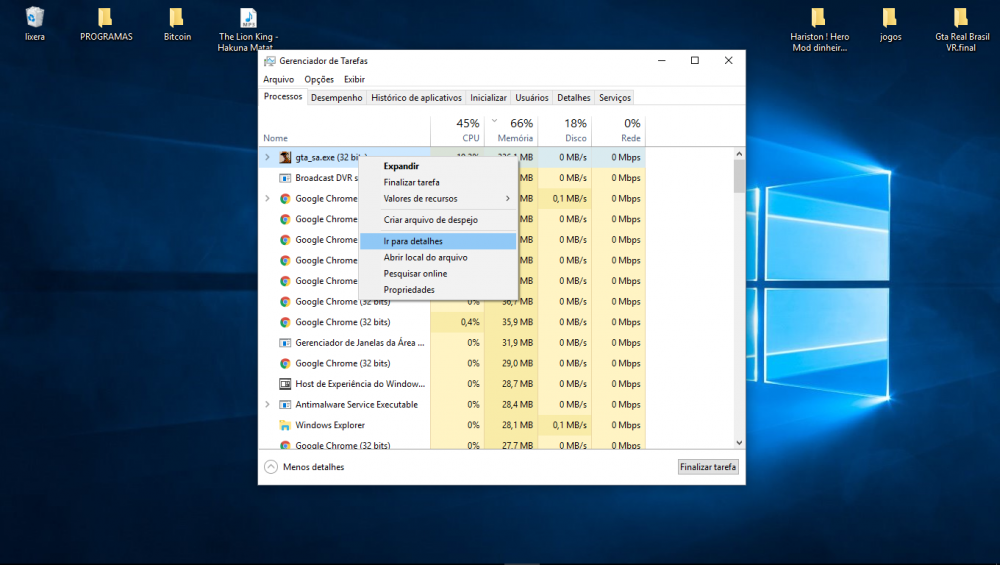Screen dimensions: 1000x565
Task: Click the Finalizar tarefa button at bottom
Action: pos(708,467)
